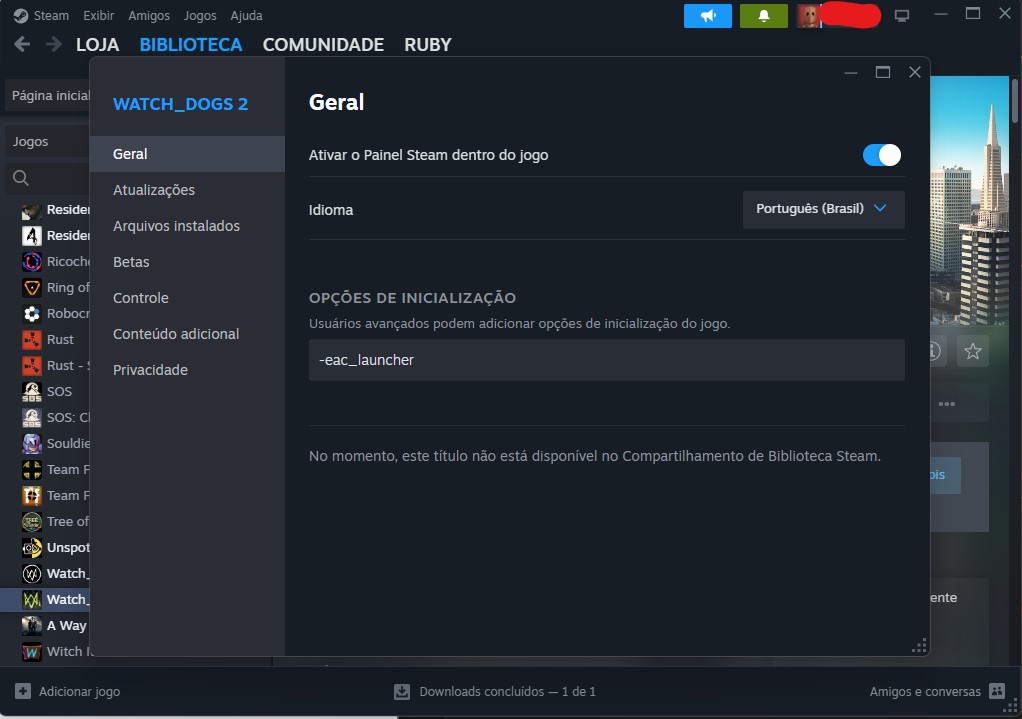Open the Ajuda menu
Viewport: 1022px width, 719px height.
246,16
